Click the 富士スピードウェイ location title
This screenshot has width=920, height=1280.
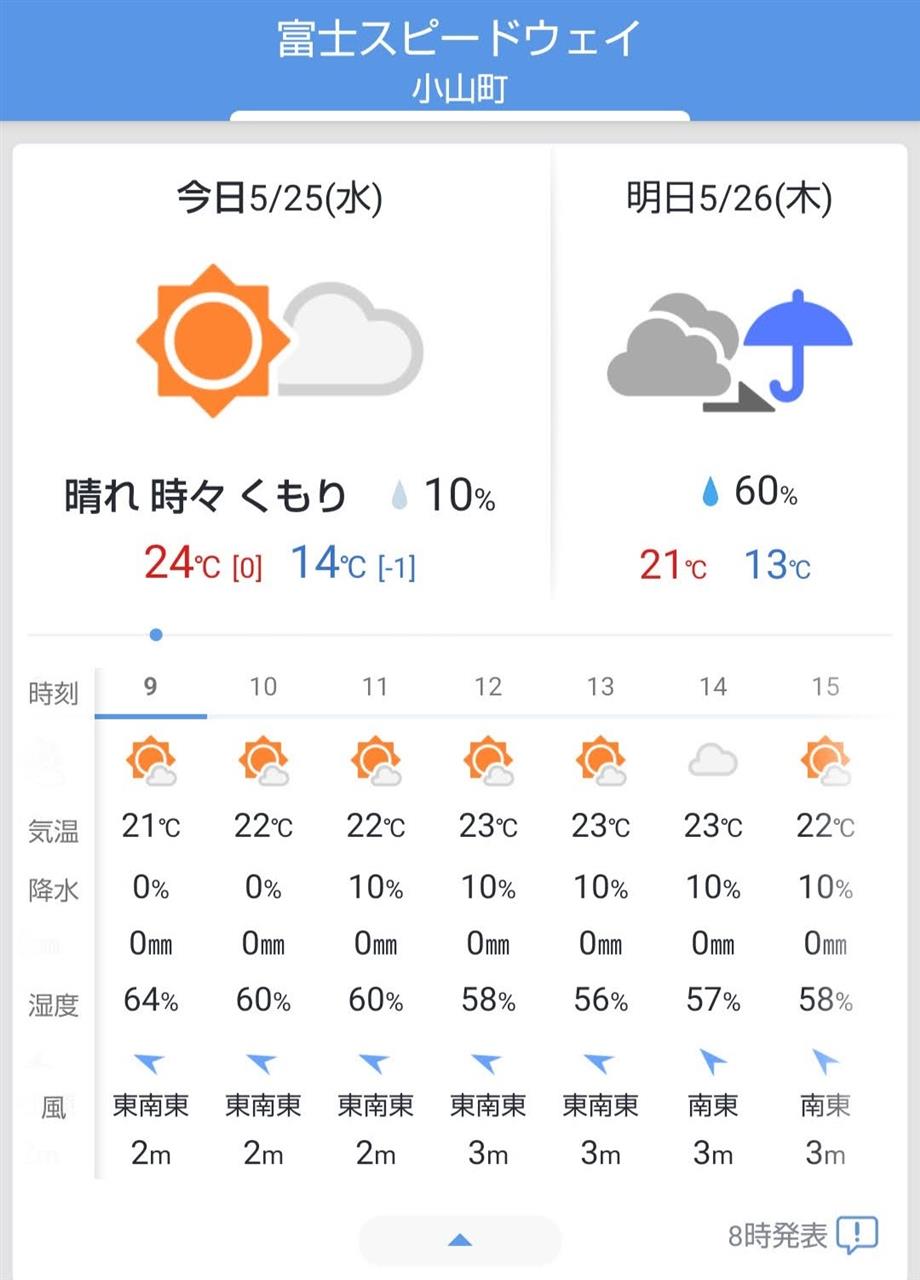tap(459, 39)
